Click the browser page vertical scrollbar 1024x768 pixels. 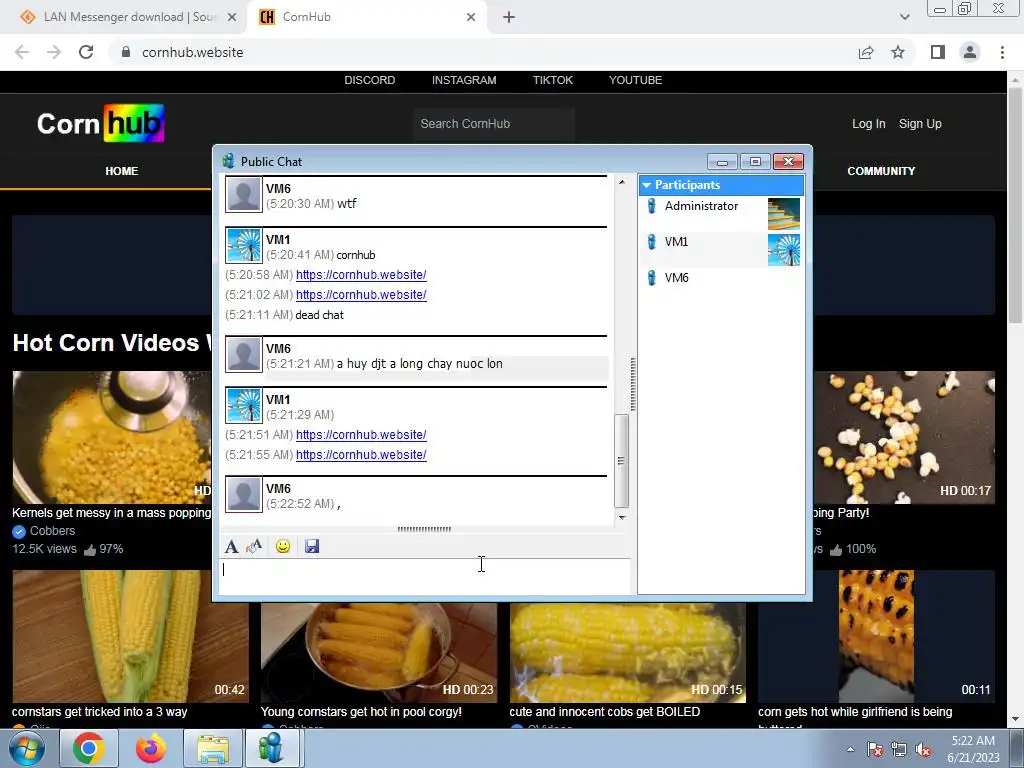point(1015,206)
